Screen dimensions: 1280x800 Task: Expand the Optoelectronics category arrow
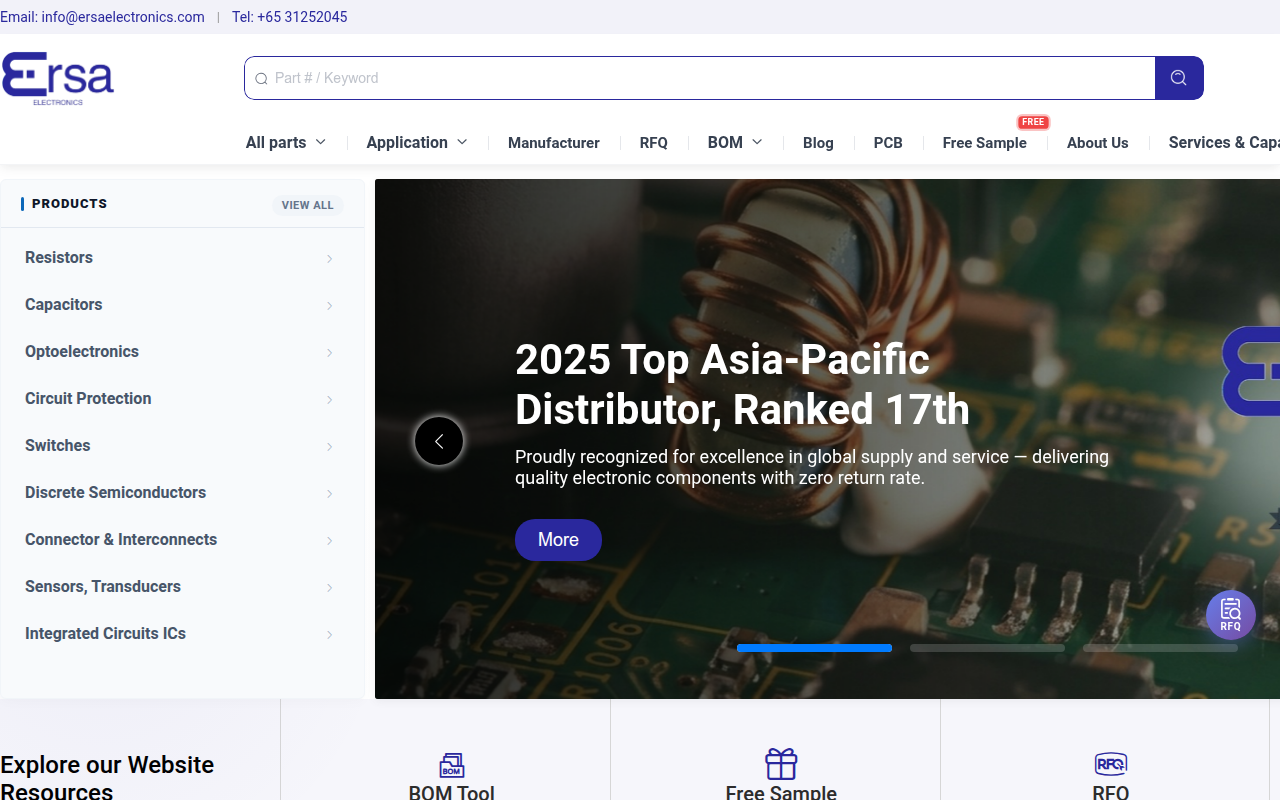[329, 353]
